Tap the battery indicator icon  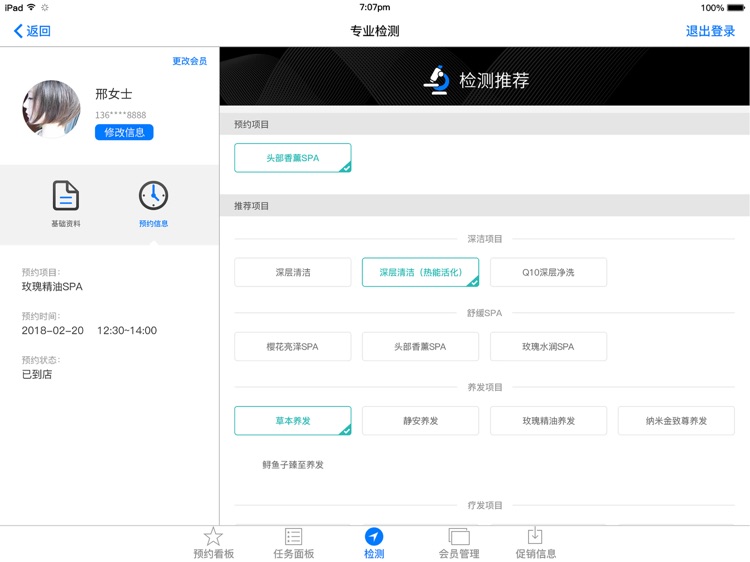tap(736, 8)
